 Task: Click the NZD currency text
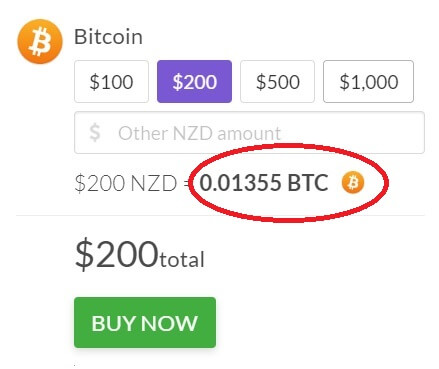(154, 183)
